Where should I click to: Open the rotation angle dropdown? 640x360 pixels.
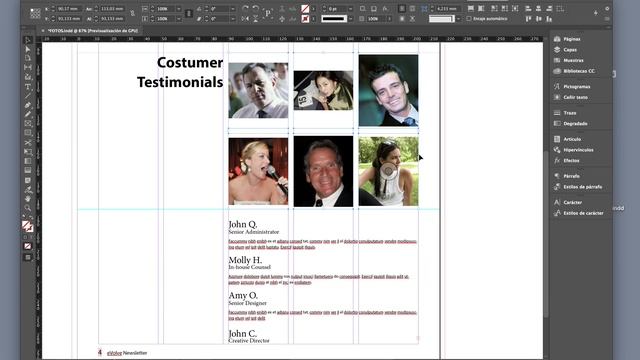[233, 9]
